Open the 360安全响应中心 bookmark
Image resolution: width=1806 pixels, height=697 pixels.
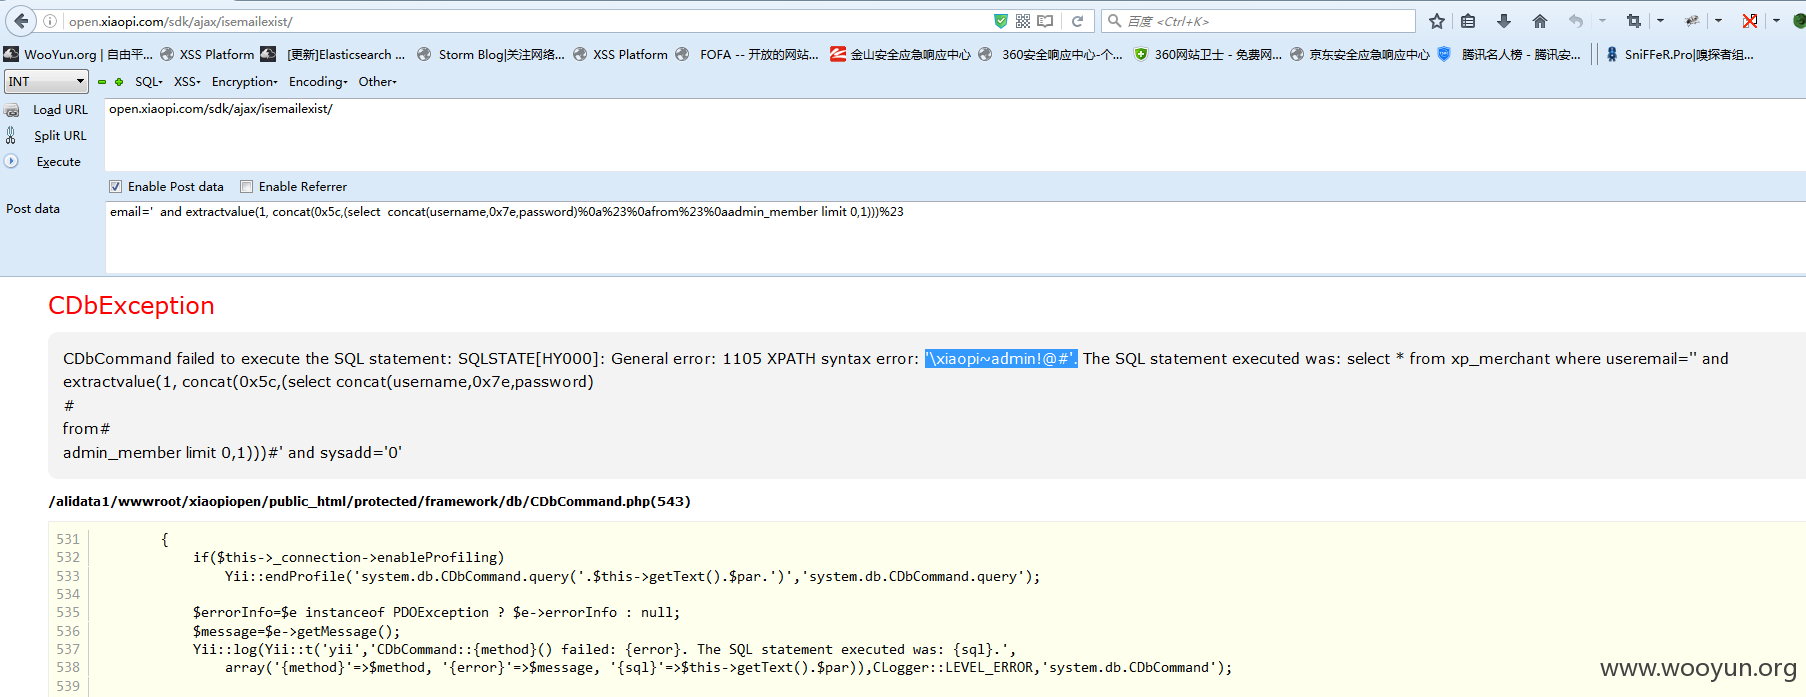(1051, 54)
